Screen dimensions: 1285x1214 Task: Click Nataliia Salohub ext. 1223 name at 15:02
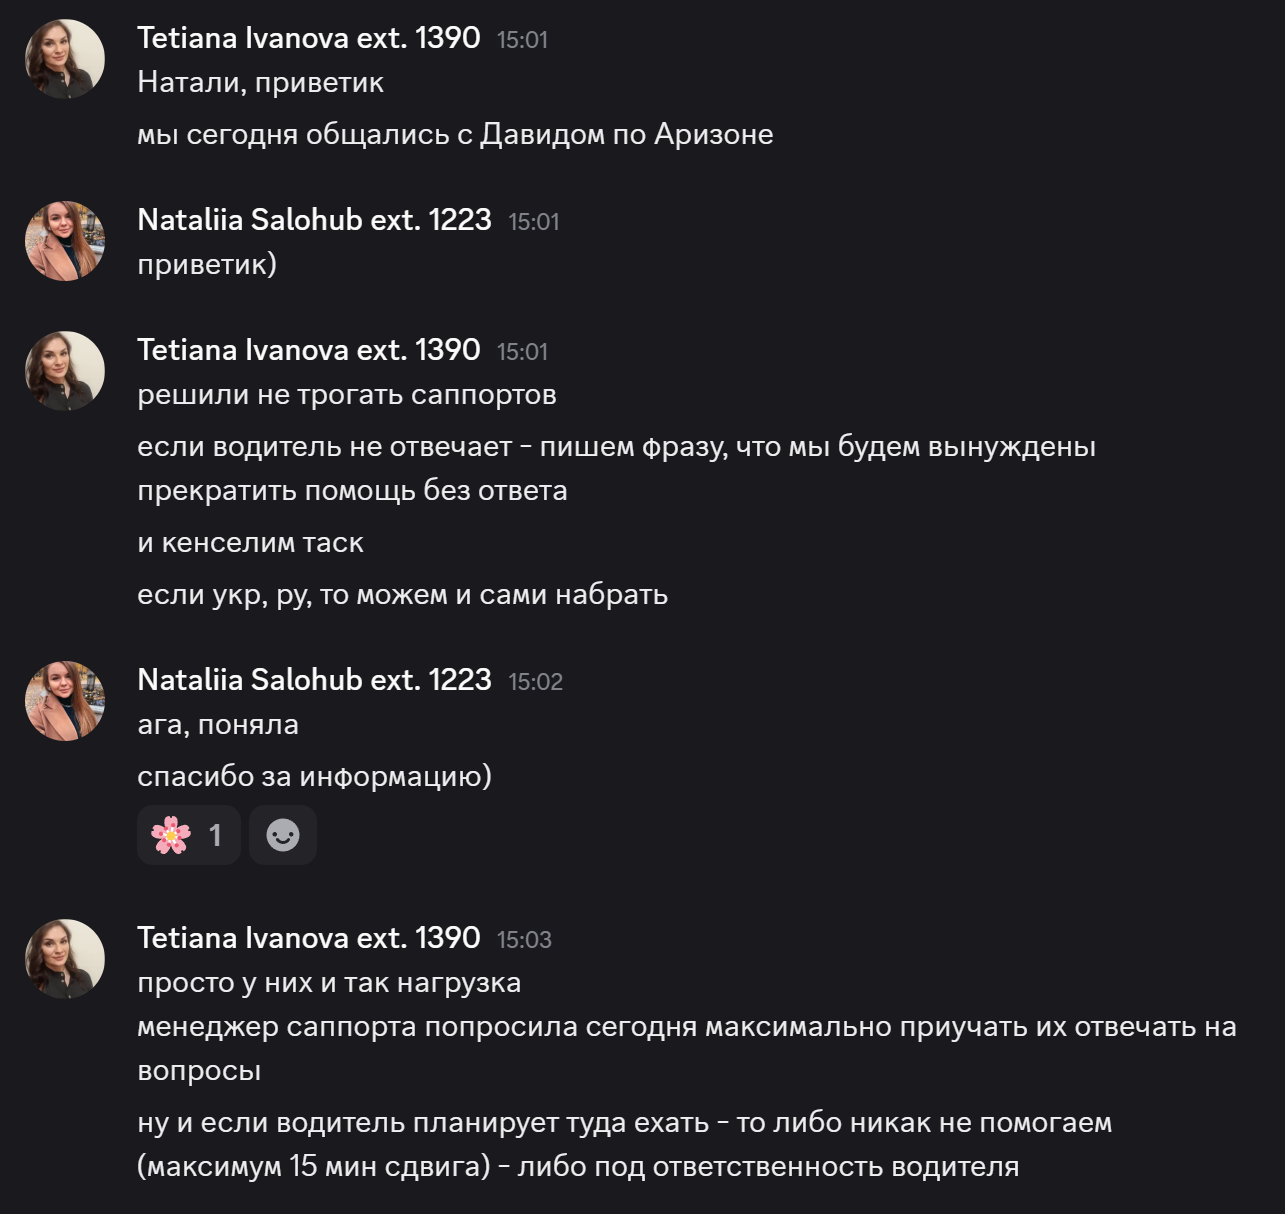click(314, 680)
